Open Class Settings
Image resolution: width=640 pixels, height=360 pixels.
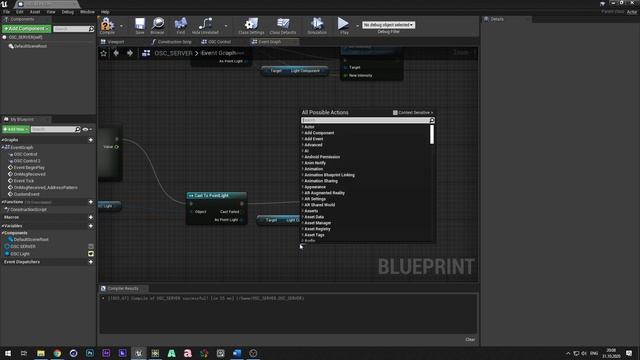(251, 24)
